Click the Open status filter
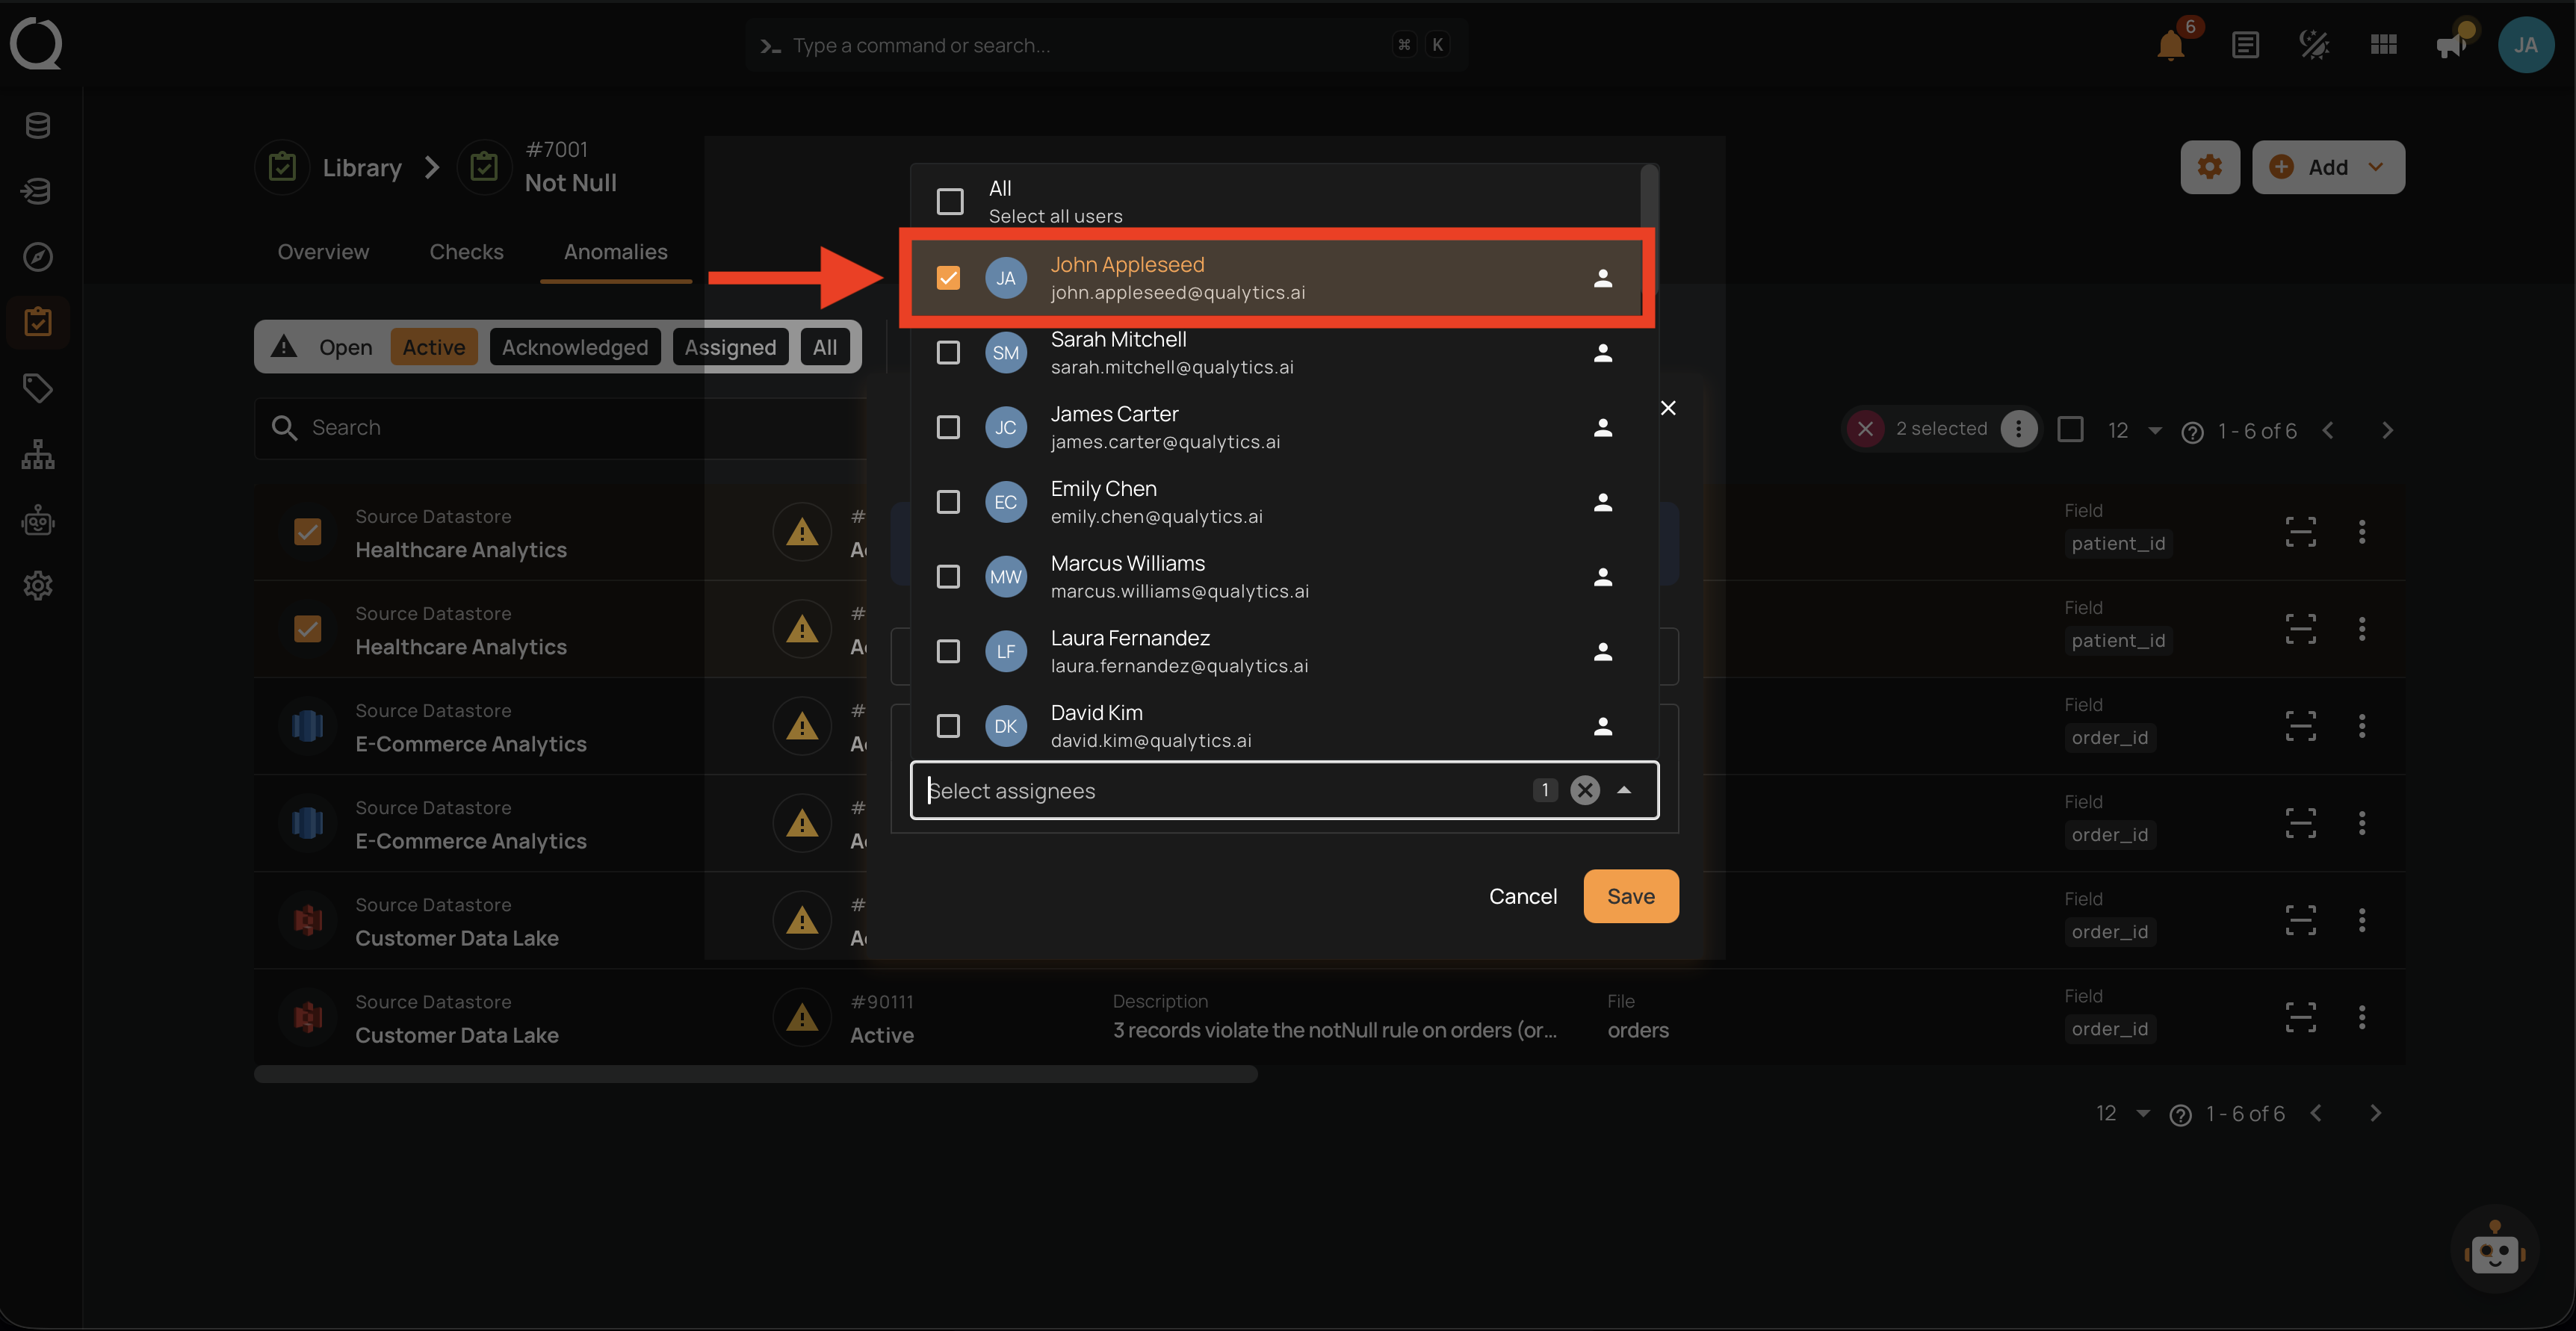The width and height of the screenshot is (2576, 1331). pyautogui.click(x=345, y=347)
